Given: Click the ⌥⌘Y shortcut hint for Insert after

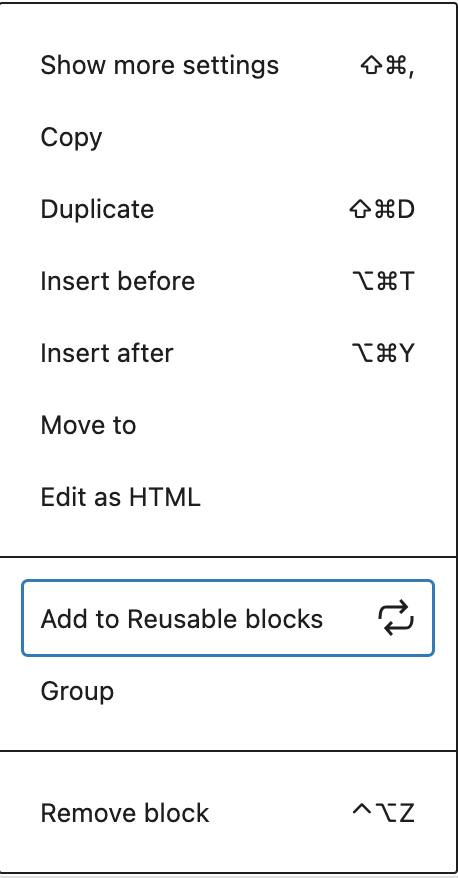Looking at the screenshot, I should (x=384, y=353).
